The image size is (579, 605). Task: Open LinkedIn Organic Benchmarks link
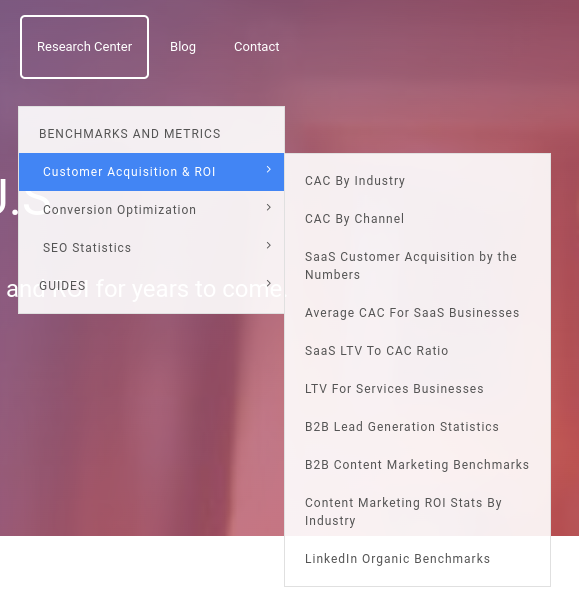(397, 559)
